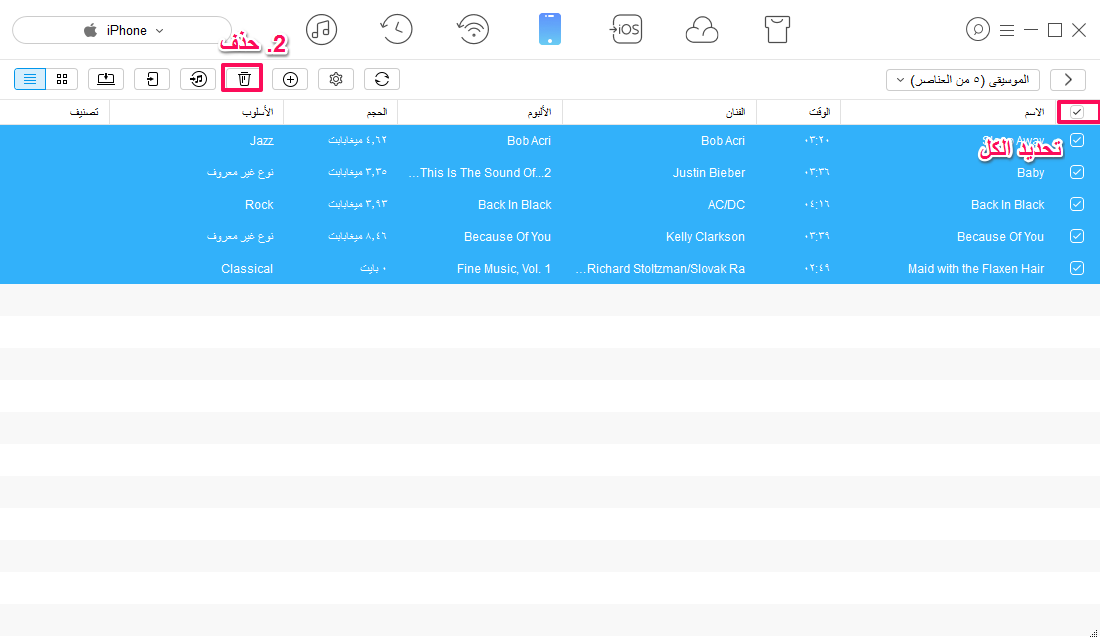Open the hamburger menu icon
Image resolution: width=1100 pixels, height=640 pixels.
pos(1007,30)
